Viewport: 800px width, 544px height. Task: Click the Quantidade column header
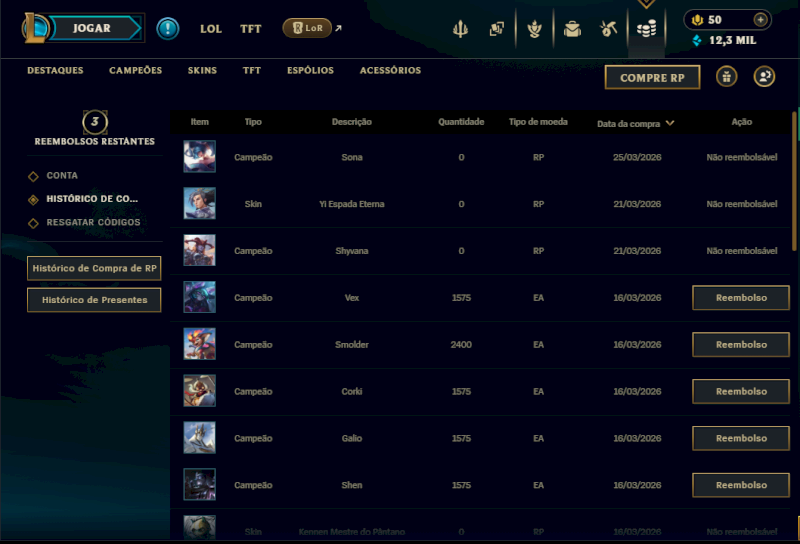pos(461,121)
